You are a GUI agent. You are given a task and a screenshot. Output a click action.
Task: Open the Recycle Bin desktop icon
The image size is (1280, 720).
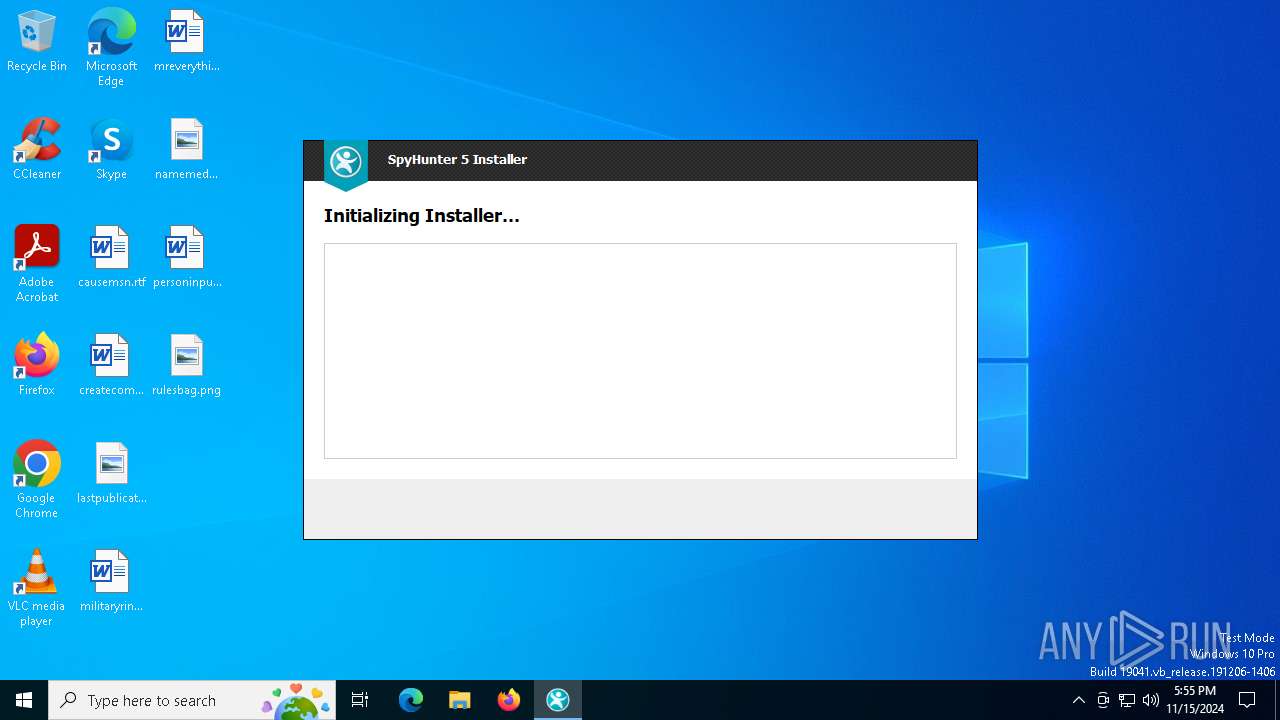pos(37,42)
